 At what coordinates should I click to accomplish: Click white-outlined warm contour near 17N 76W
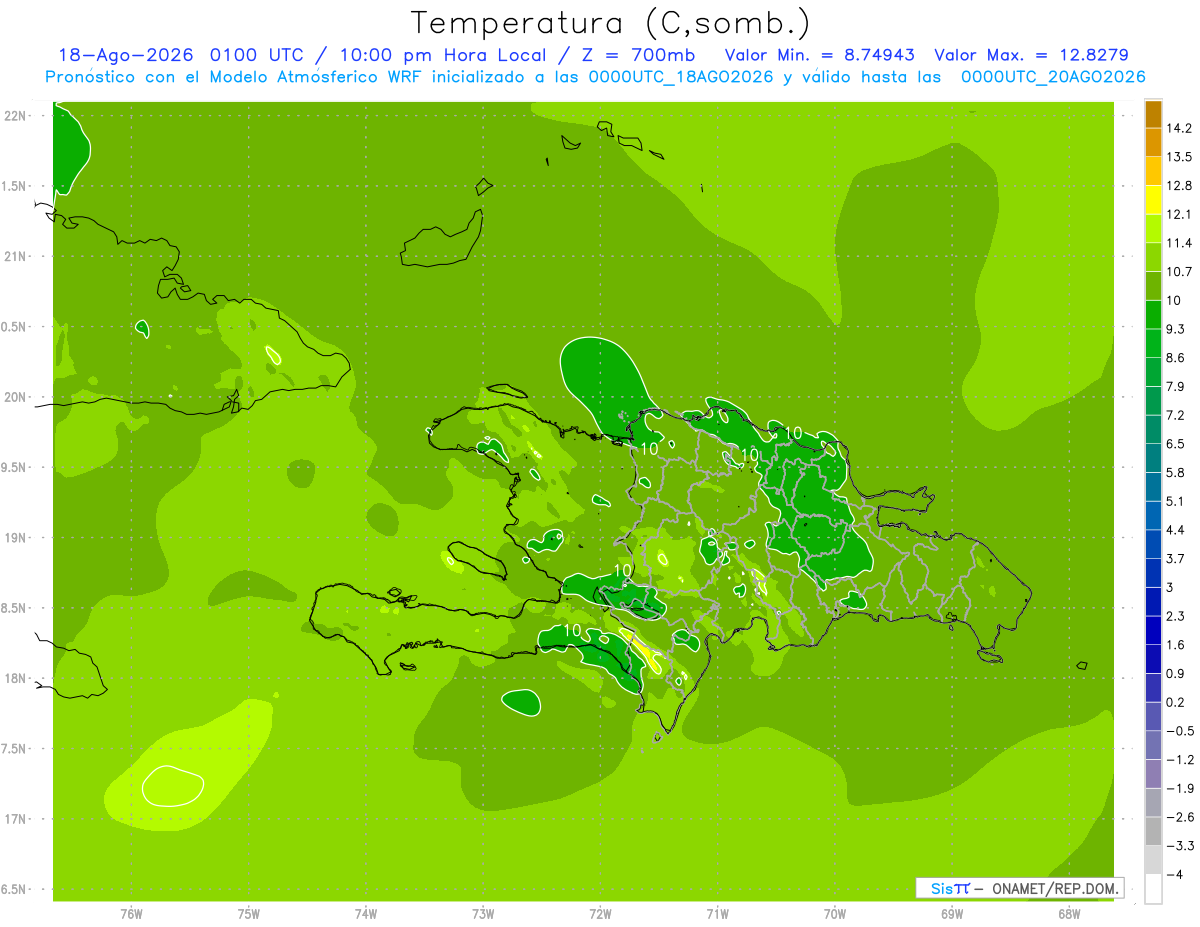tap(173, 786)
